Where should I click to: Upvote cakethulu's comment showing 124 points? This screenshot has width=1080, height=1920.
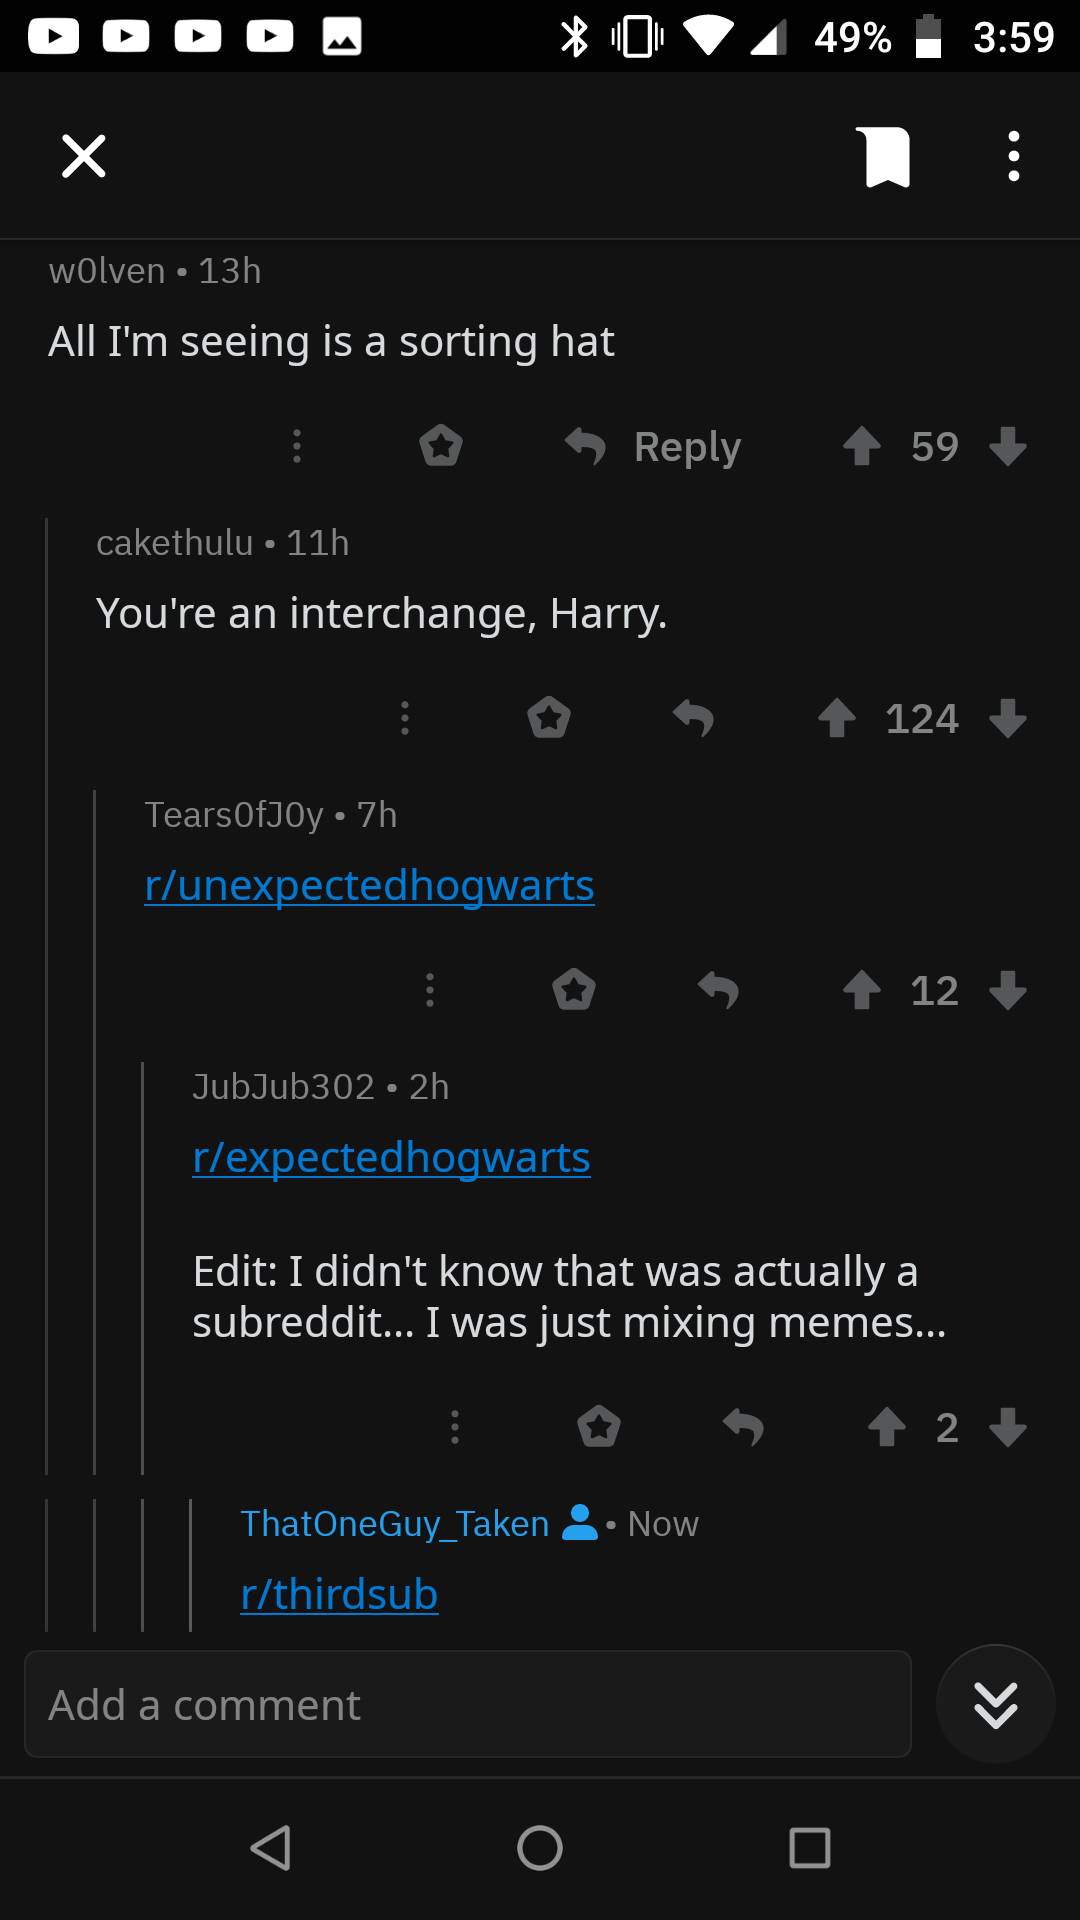point(838,718)
